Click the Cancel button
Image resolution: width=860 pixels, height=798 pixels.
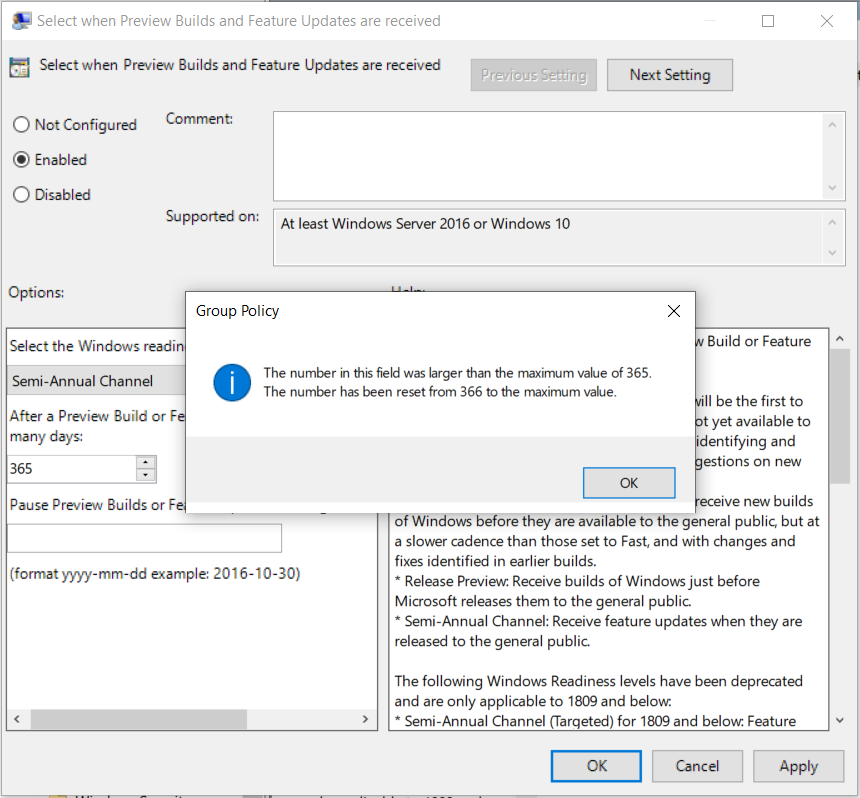pyautogui.click(x=697, y=766)
